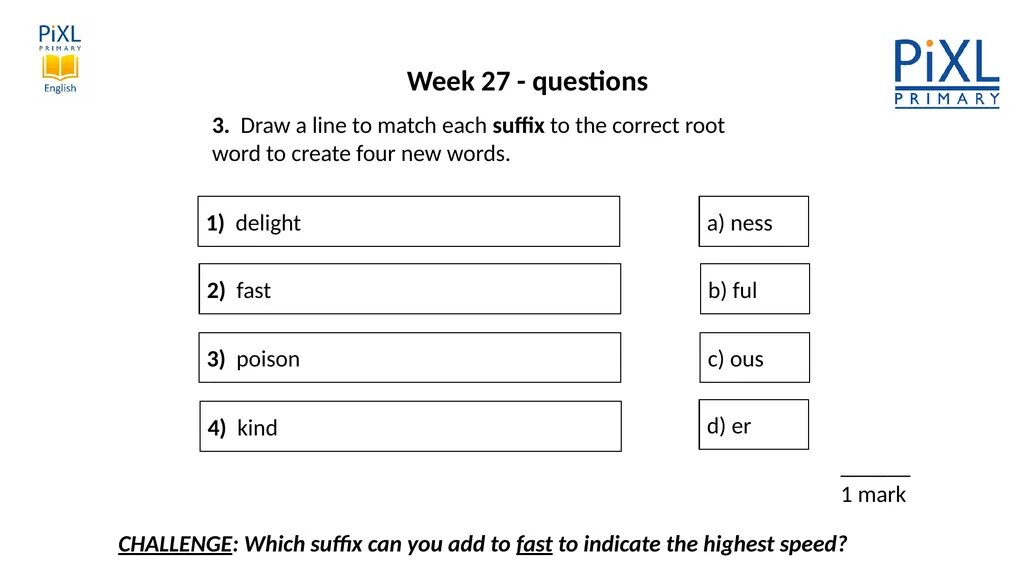
Task: Click the question number '3.' label
Action: coord(221,125)
